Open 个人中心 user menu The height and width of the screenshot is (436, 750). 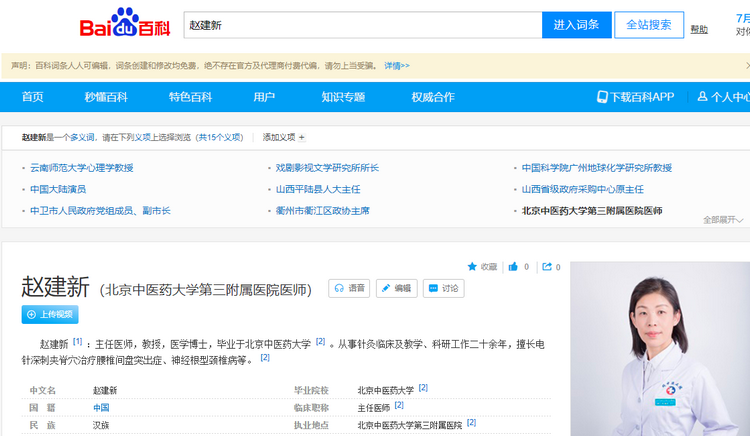coord(723,97)
